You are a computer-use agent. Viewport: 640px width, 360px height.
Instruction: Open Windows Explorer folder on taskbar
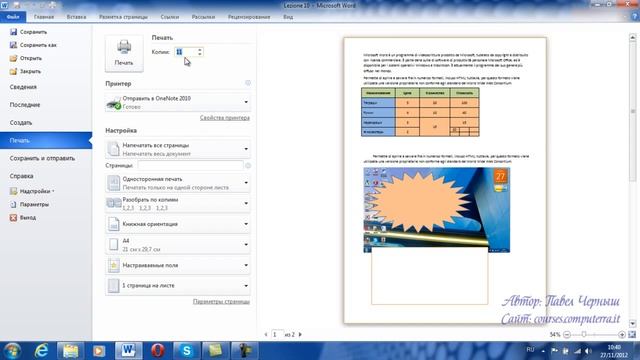[x=70, y=351]
